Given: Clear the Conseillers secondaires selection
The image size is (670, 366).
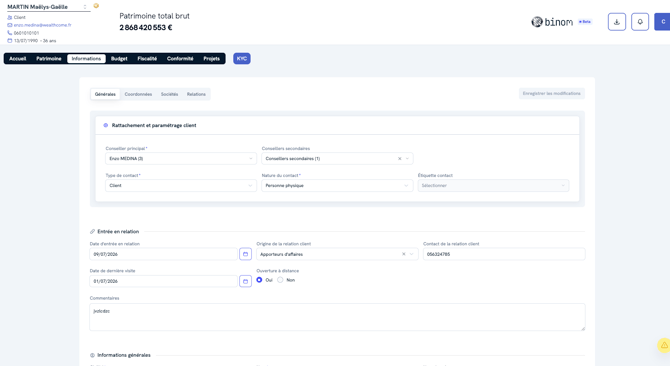Looking at the screenshot, I should [400, 158].
